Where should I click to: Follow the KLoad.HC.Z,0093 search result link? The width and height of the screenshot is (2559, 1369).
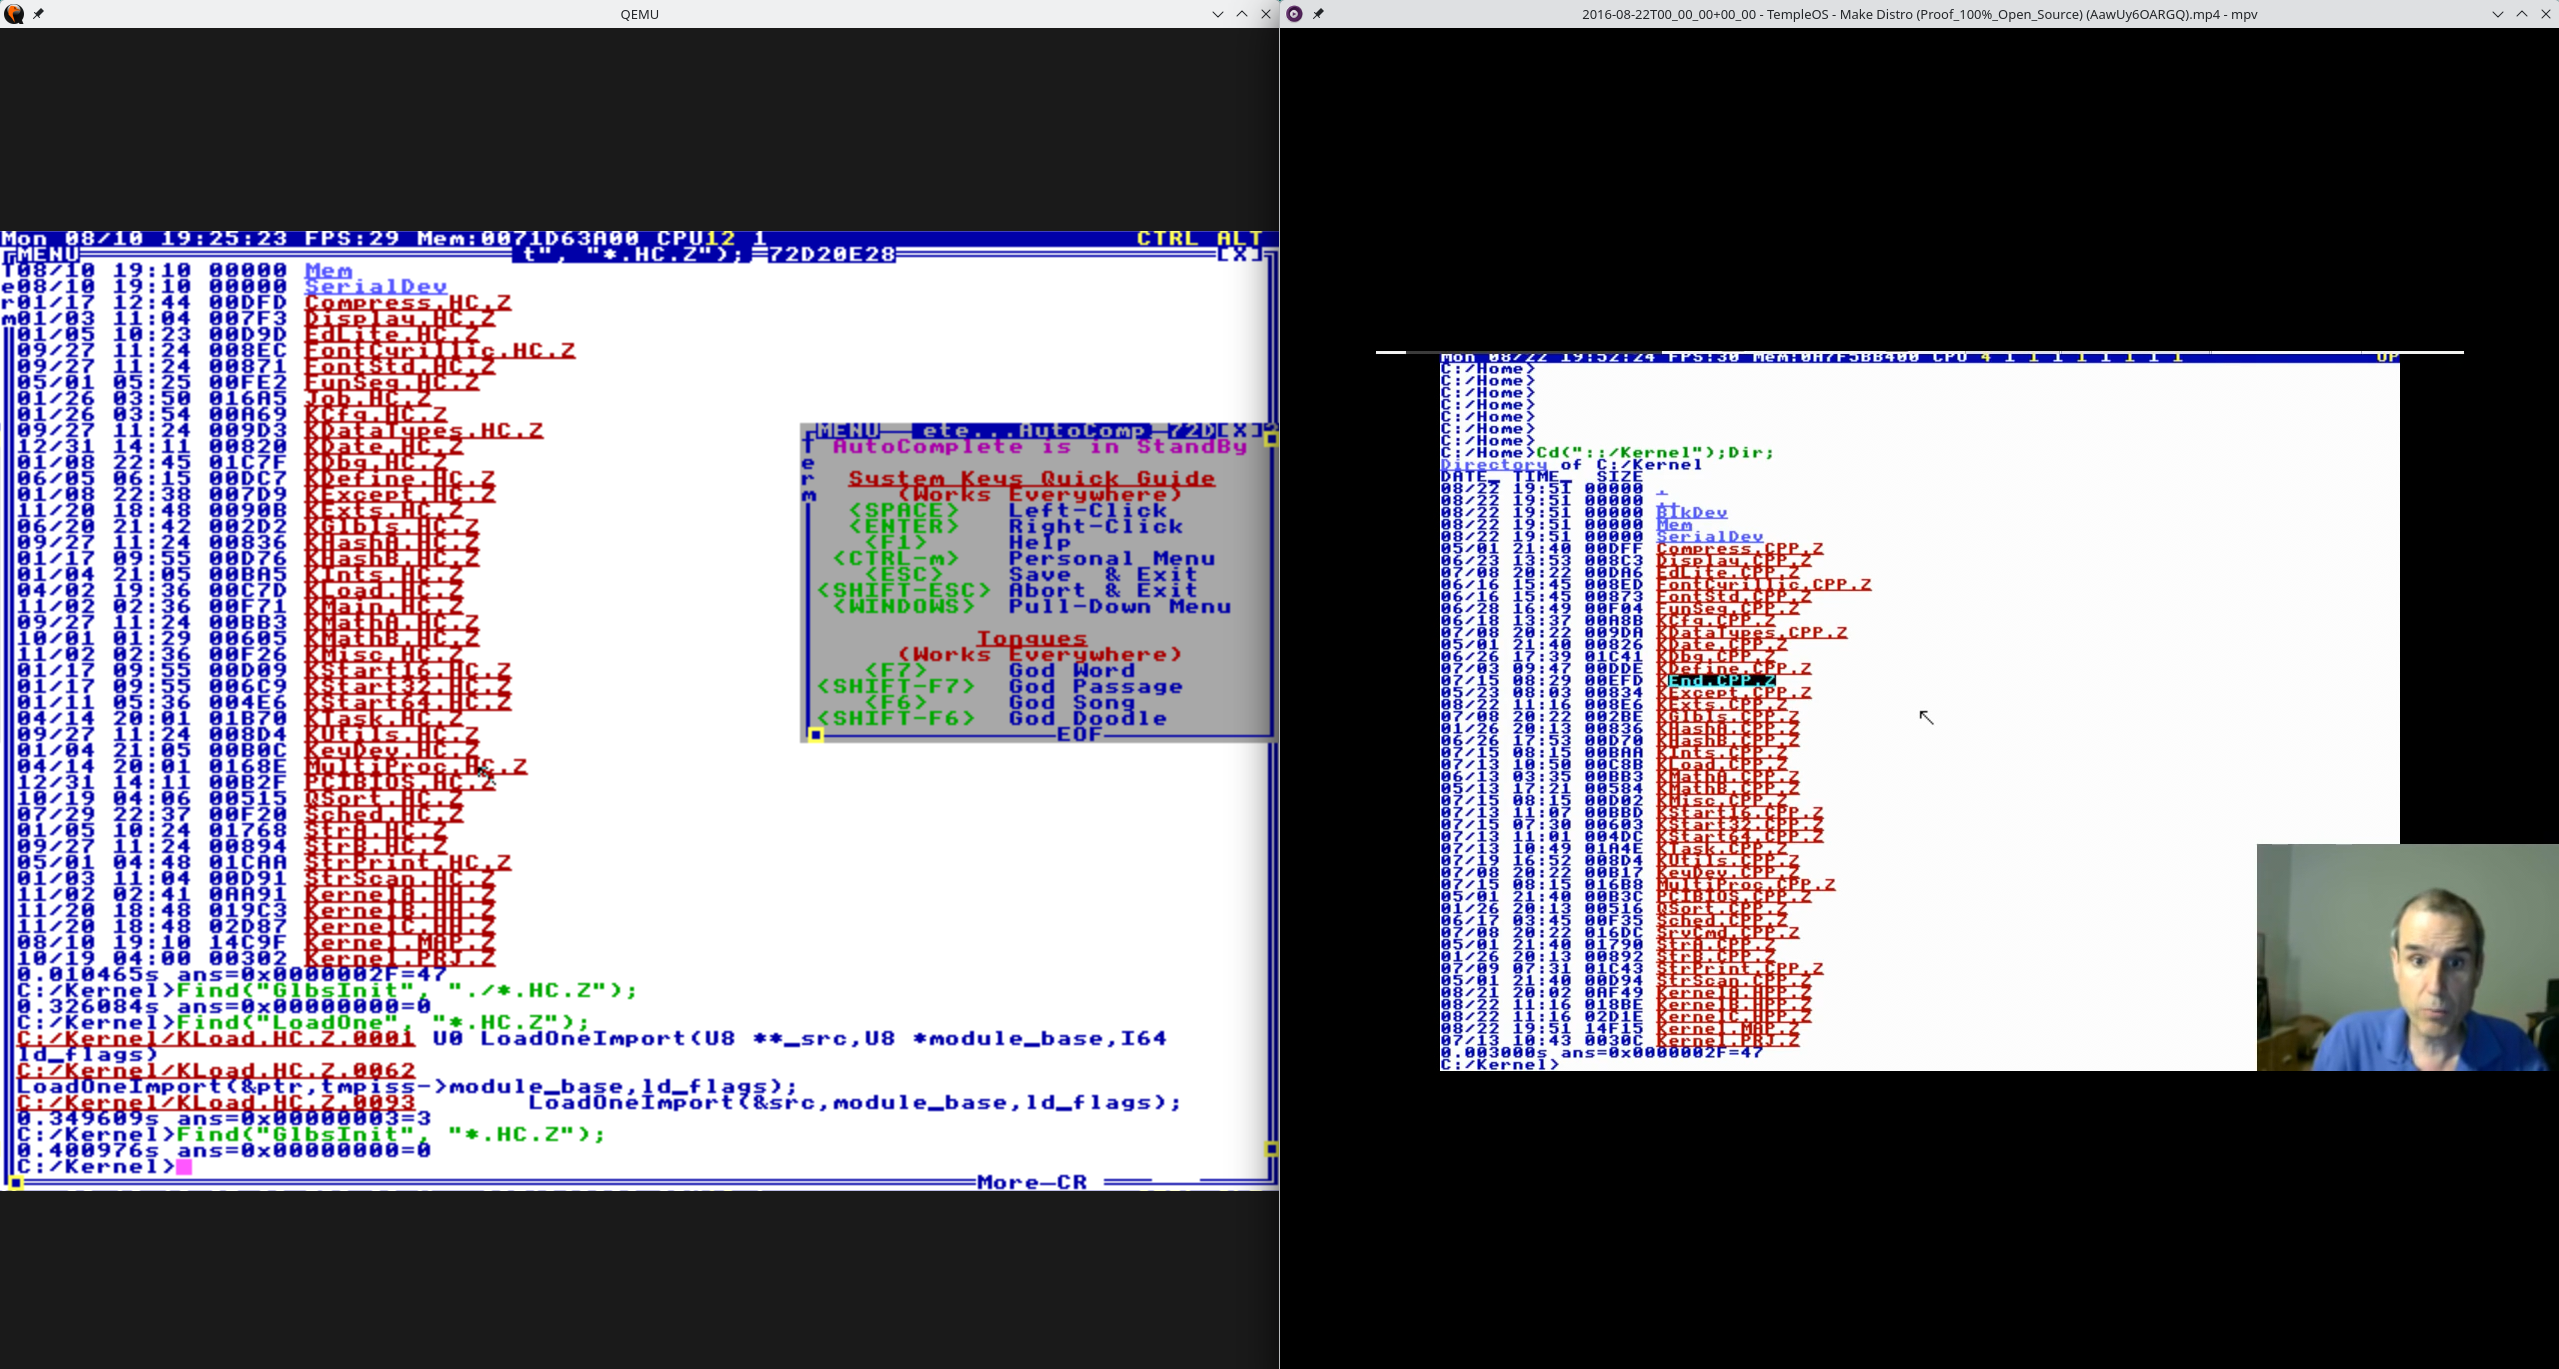pyautogui.click(x=216, y=1103)
